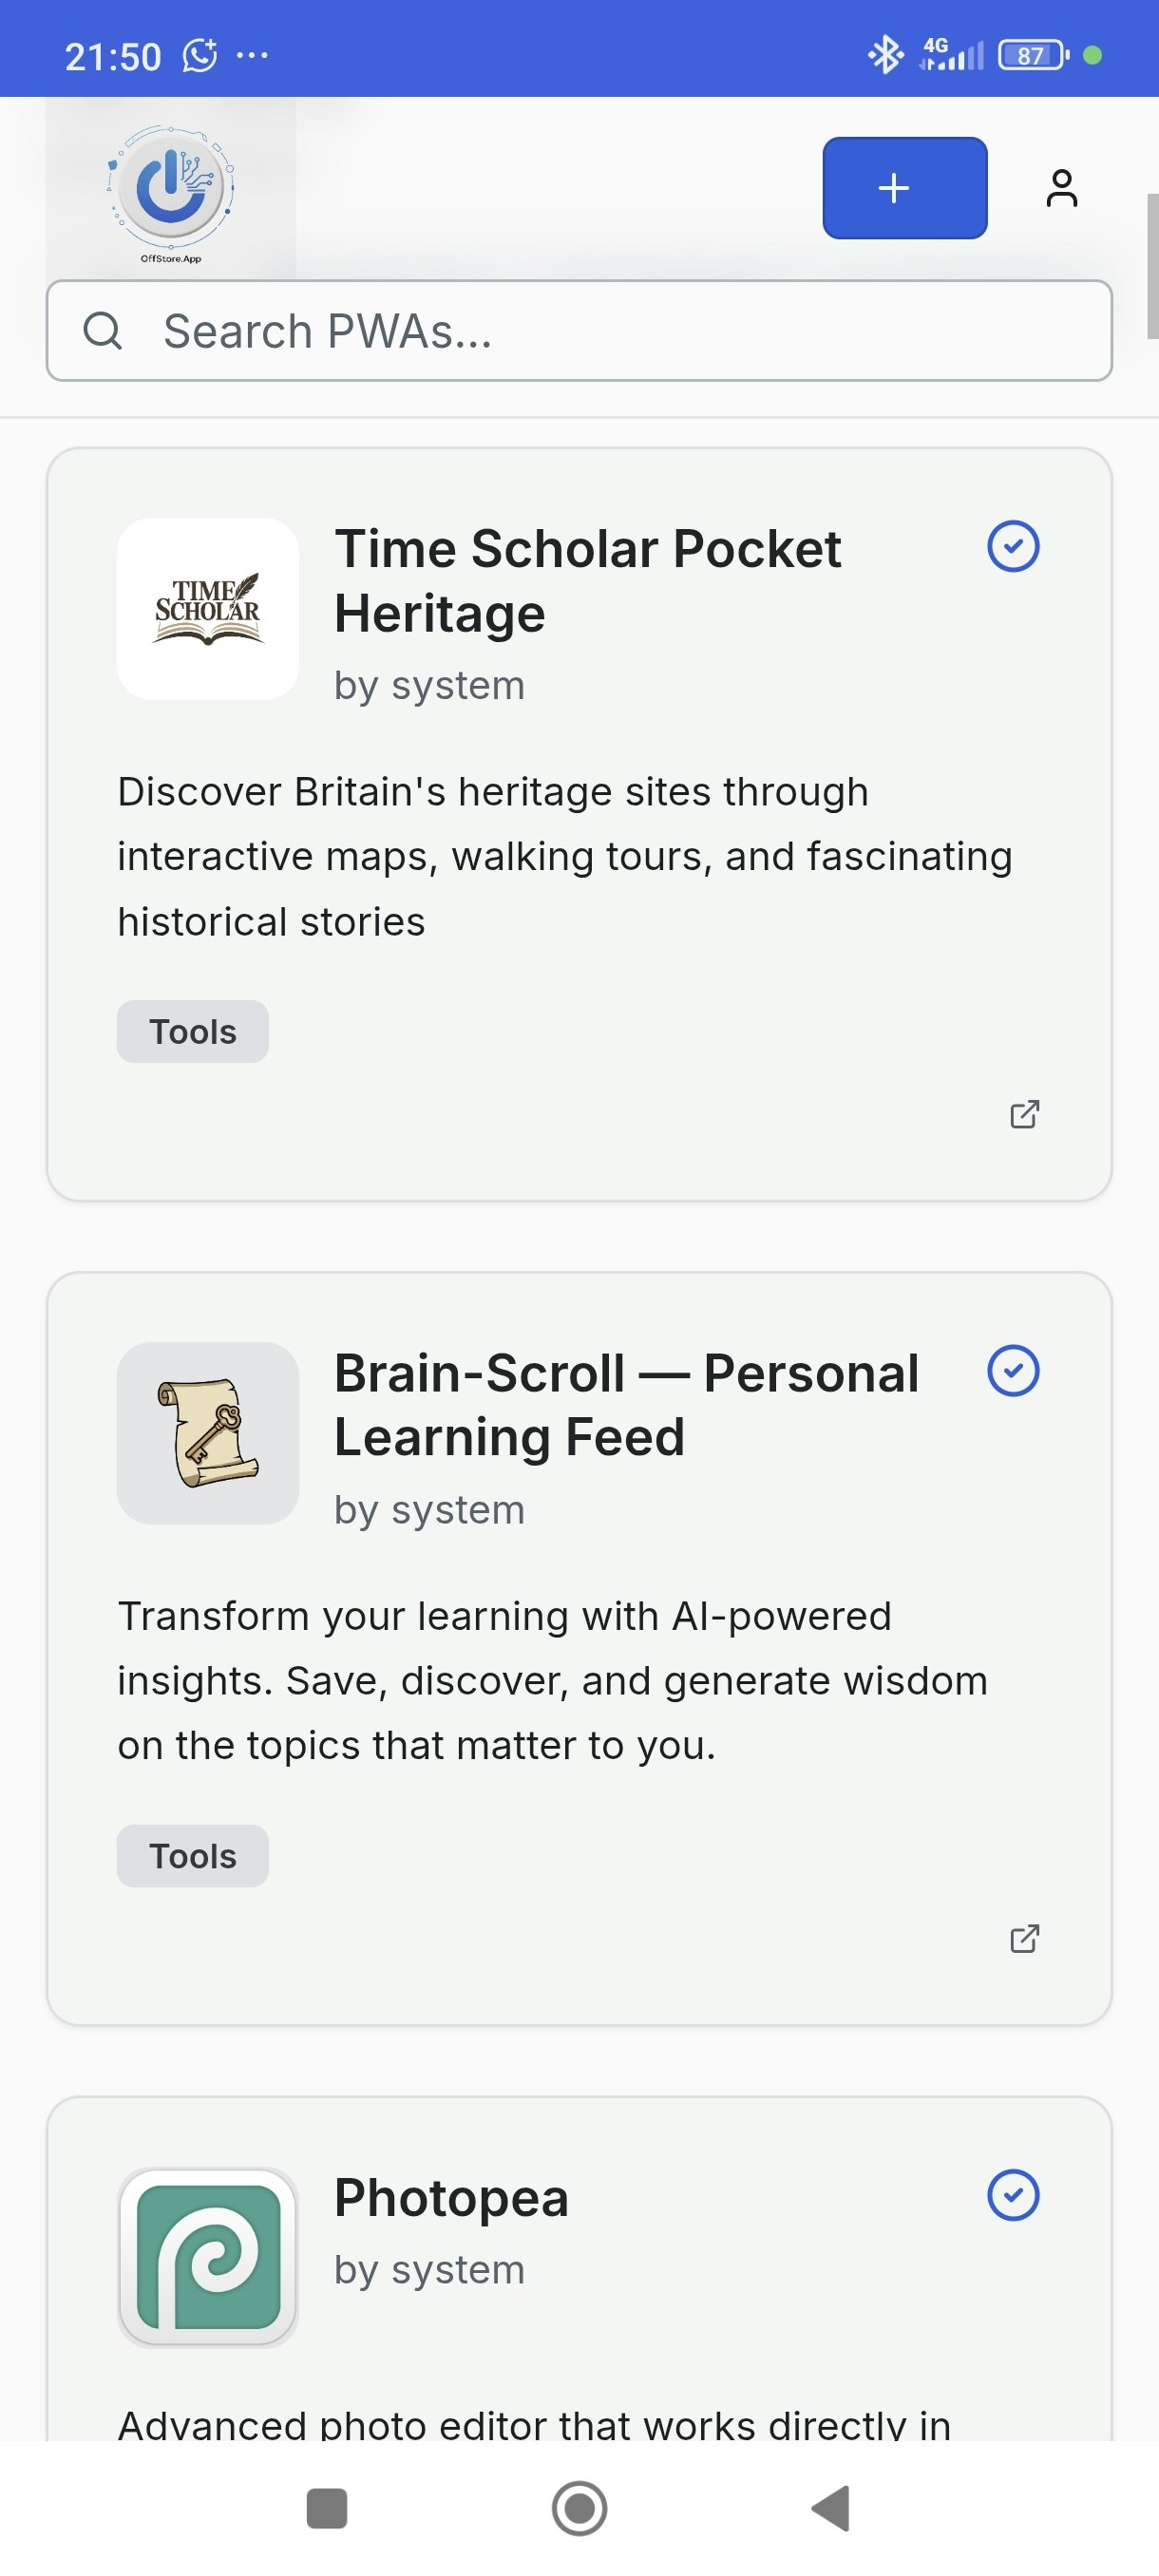Open Time Scholar in external browser
This screenshot has width=1159, height=2576.
1025,1113
